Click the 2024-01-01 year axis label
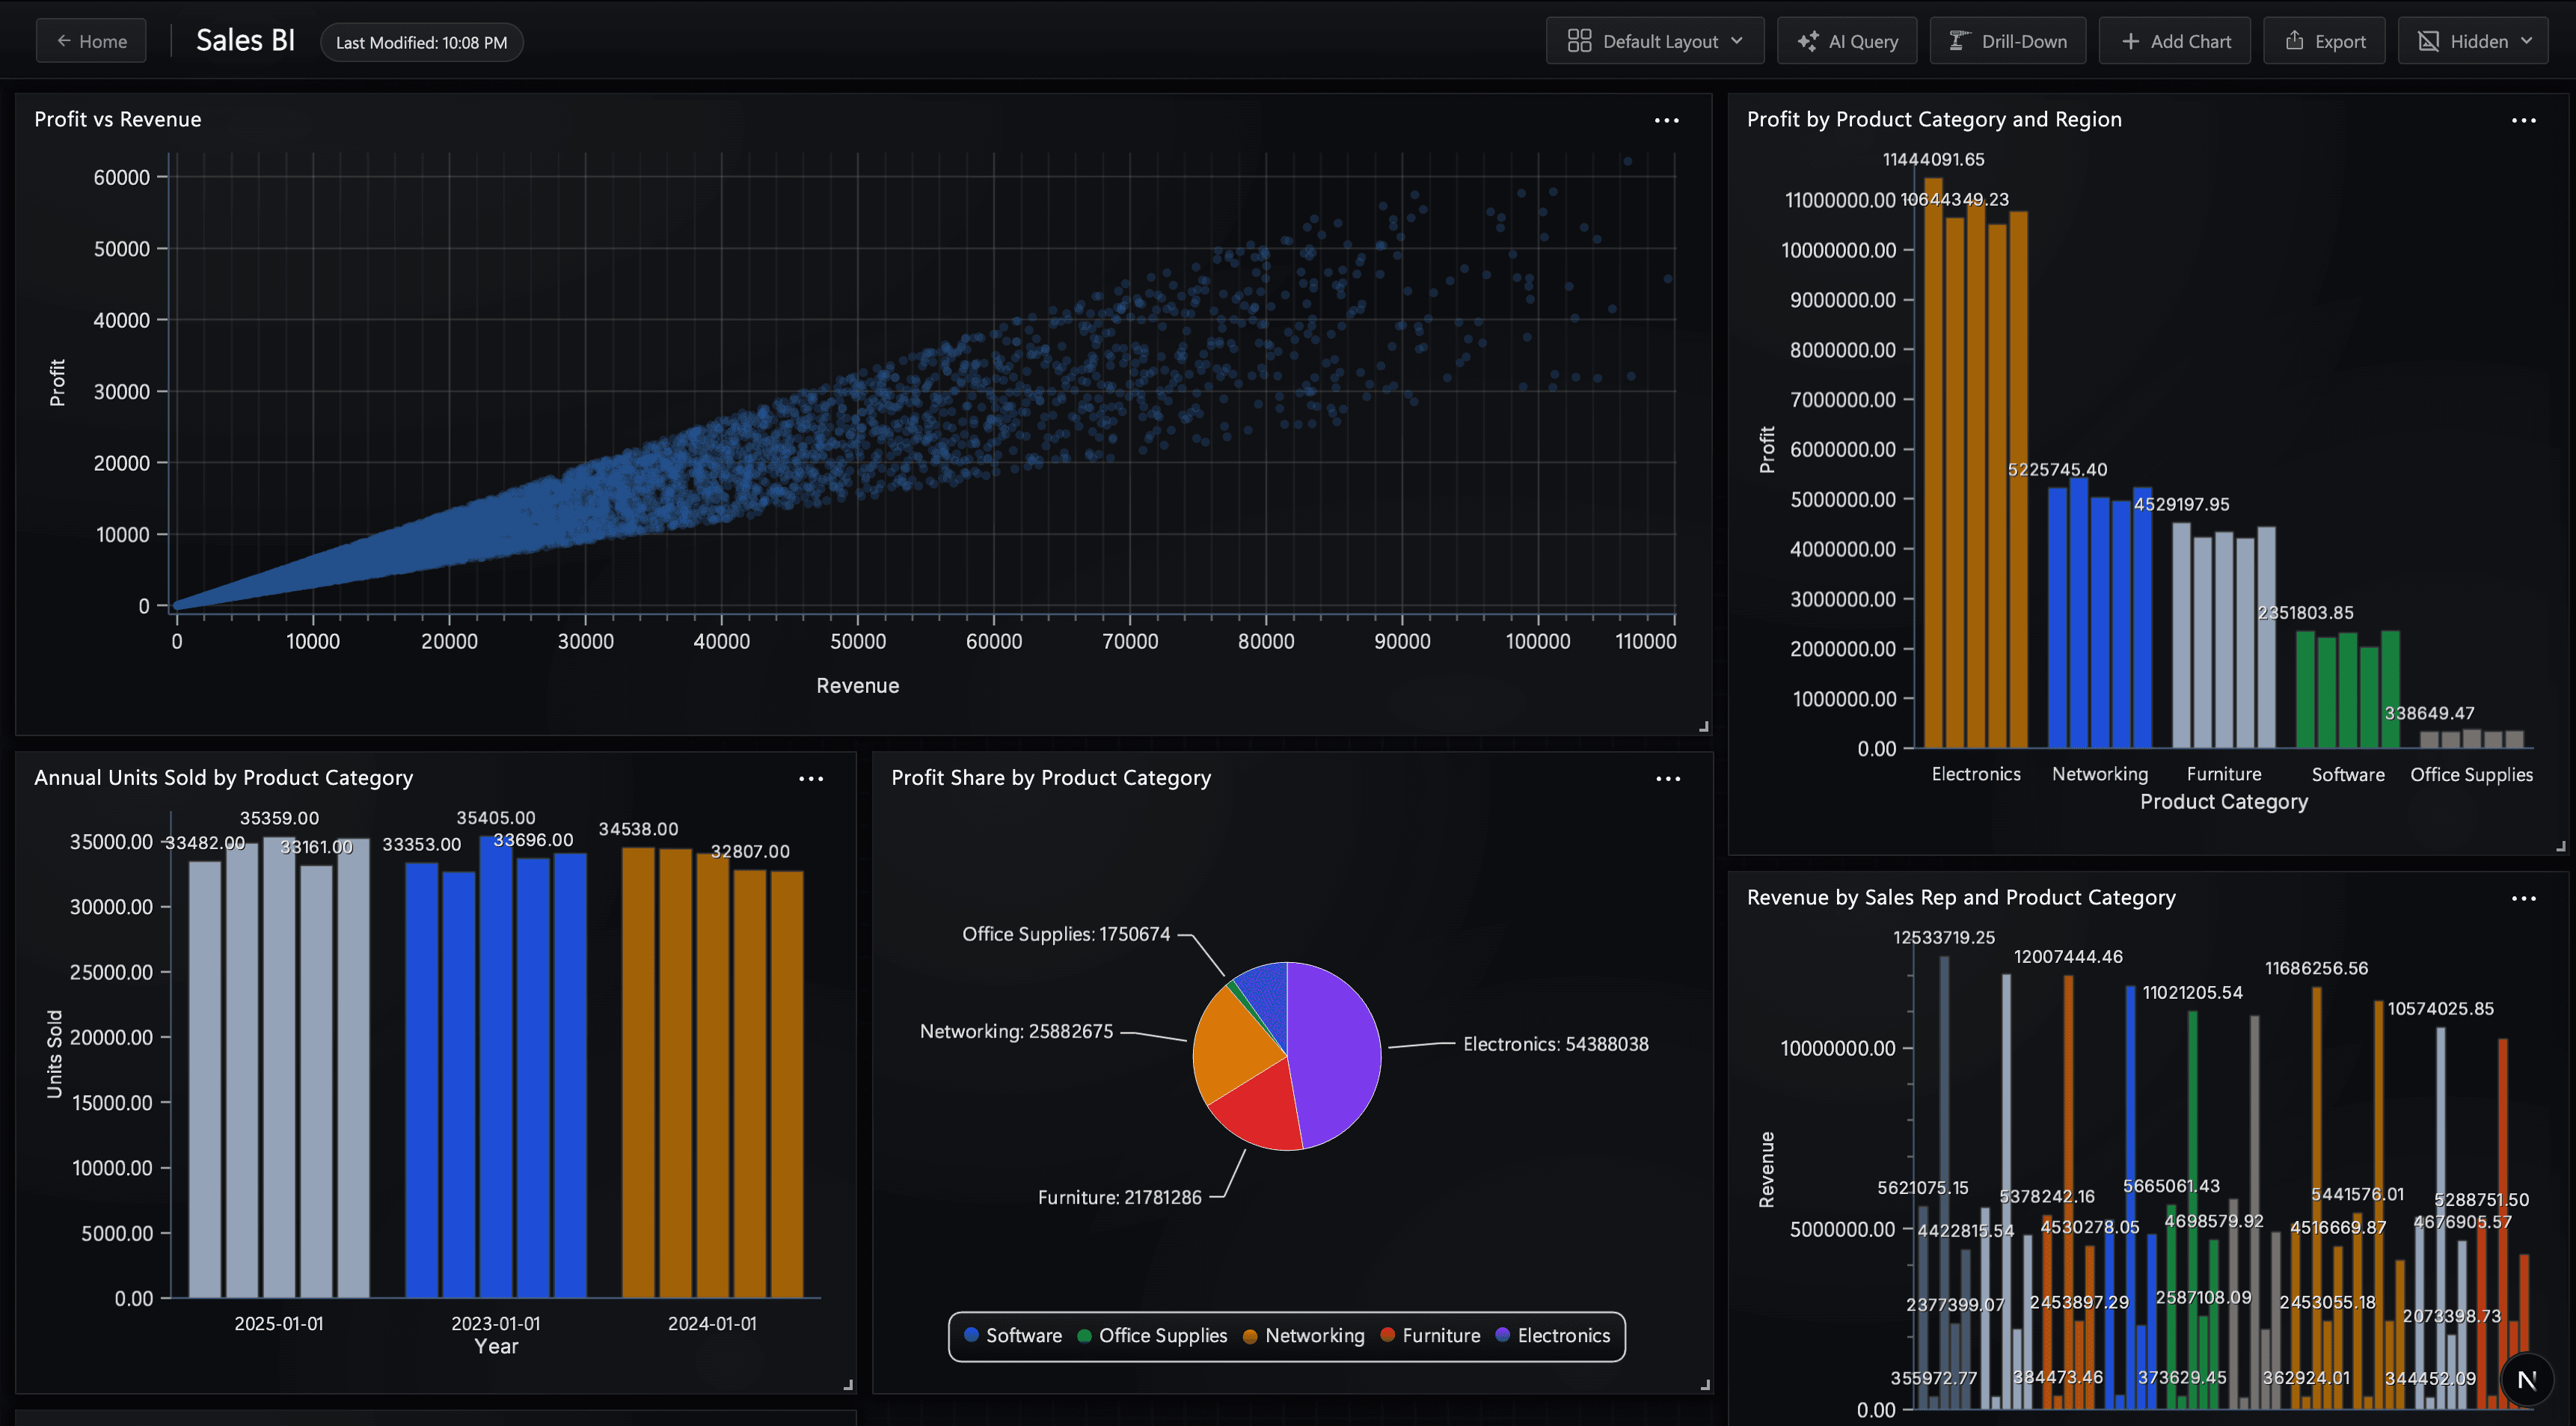The height and width of the screenshot is (1426, 2576). coord(712,1323)
